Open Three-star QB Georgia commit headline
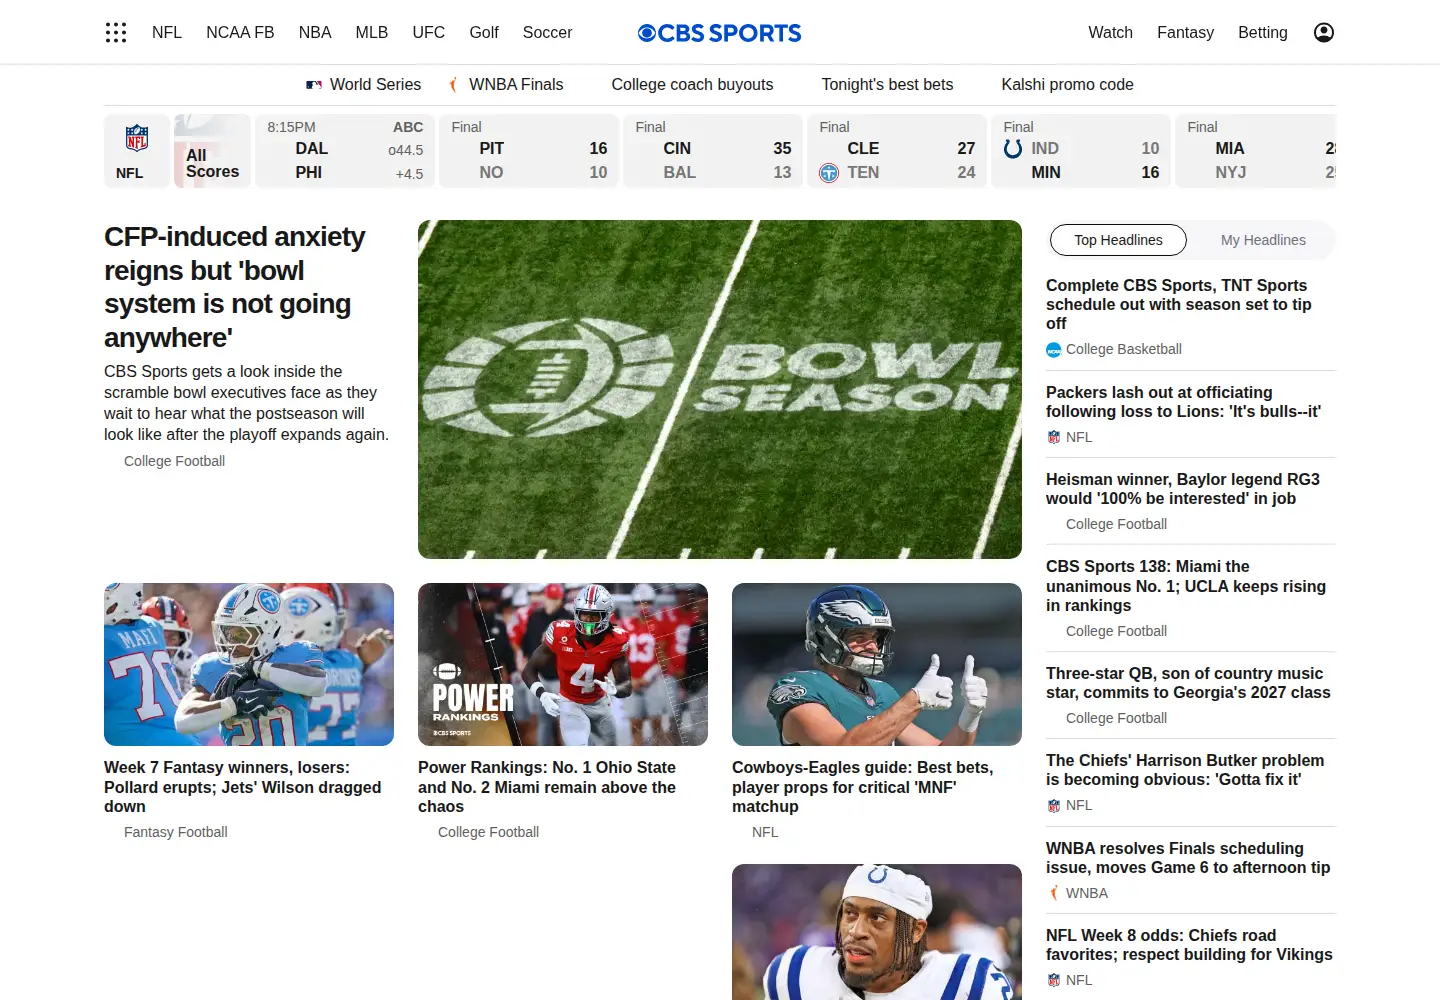The height and width of the screenshot is (1000, 1440). pyautogui.click(x=1188, y=683)
